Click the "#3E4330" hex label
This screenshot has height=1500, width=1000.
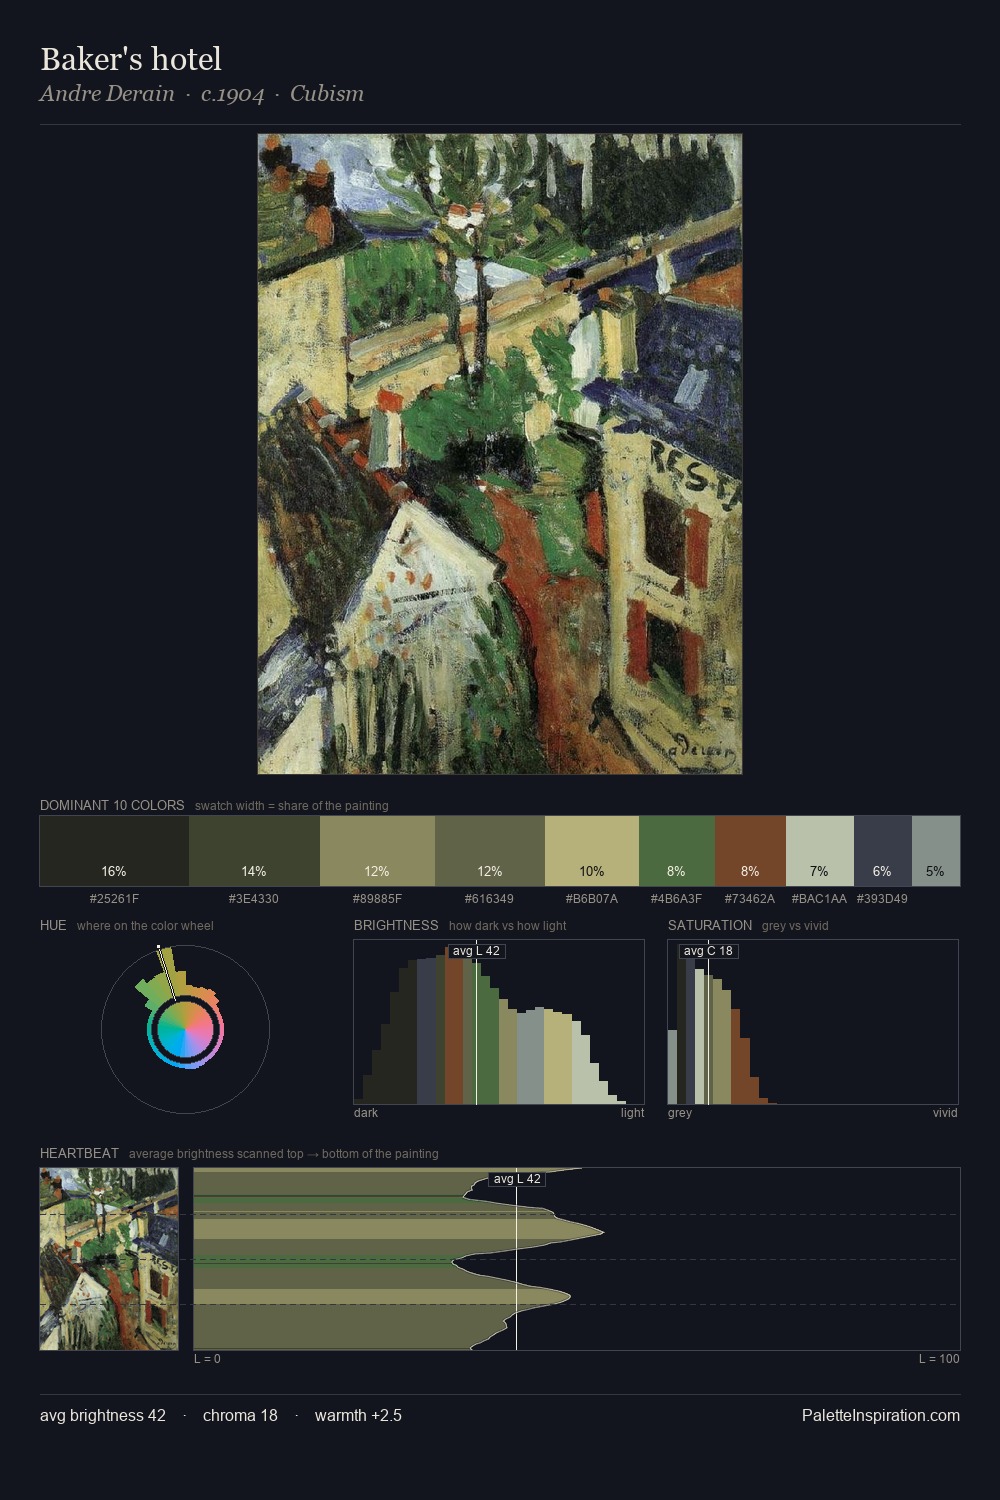tap(254, 899)
